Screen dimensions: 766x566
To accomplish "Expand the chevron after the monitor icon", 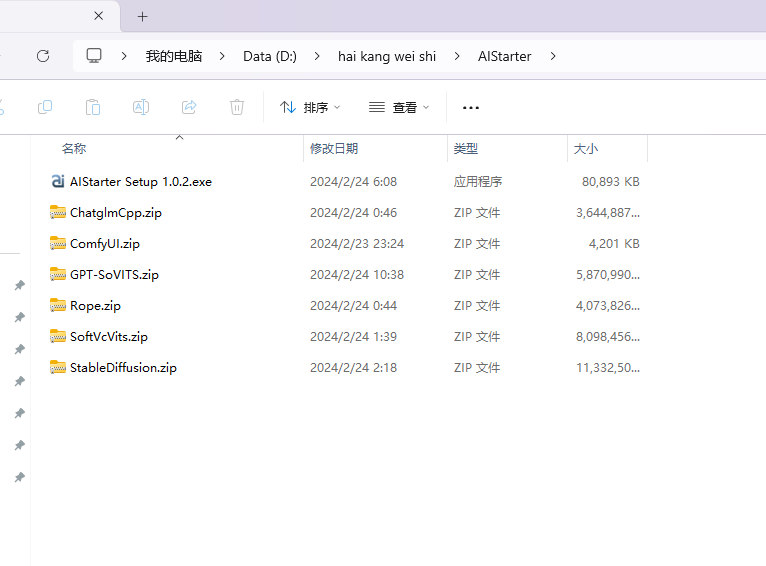I will (124, 56).
